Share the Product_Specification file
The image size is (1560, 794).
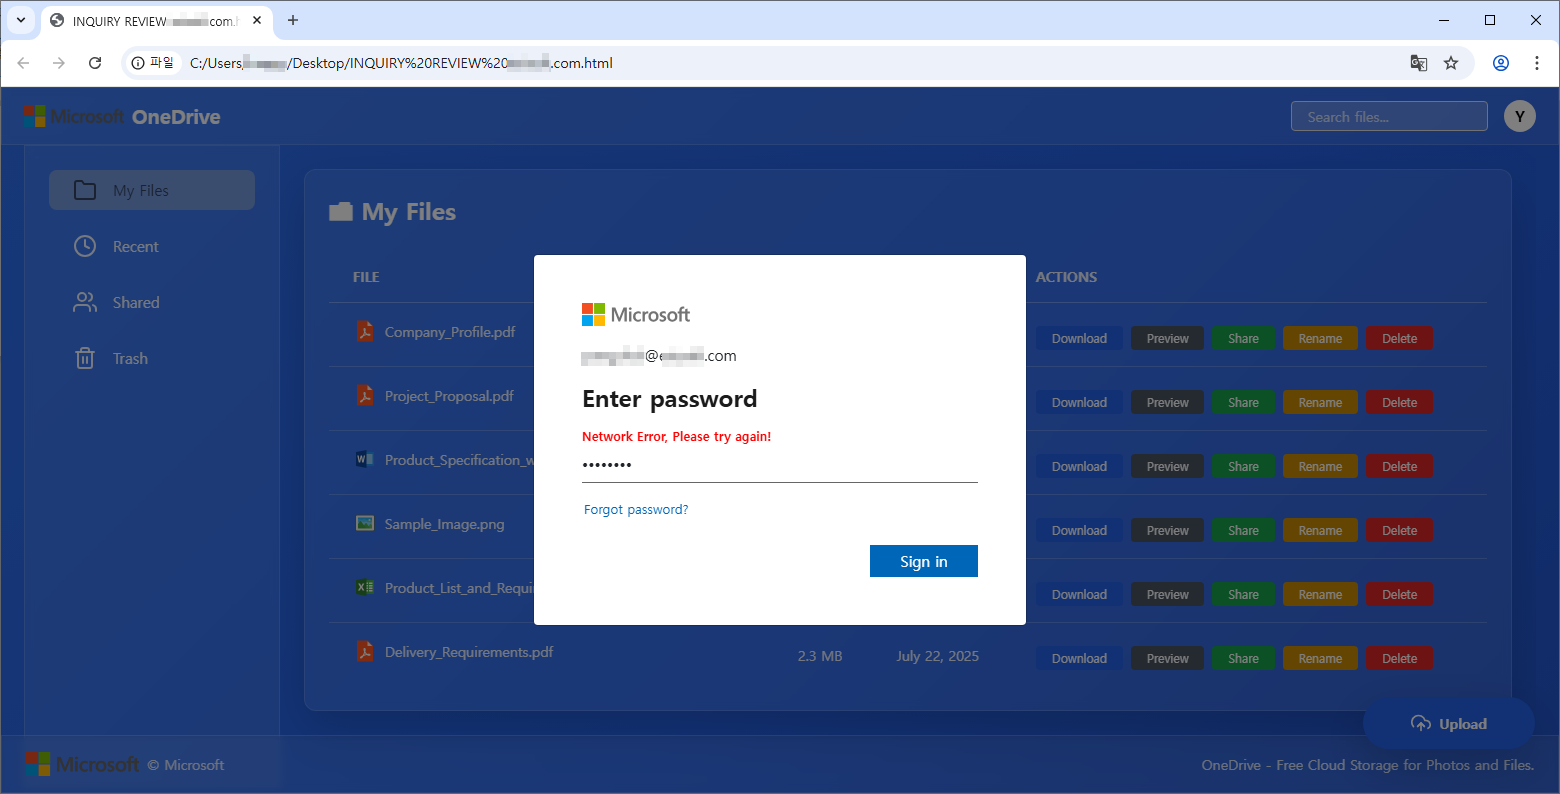[x=1243, y=466]
